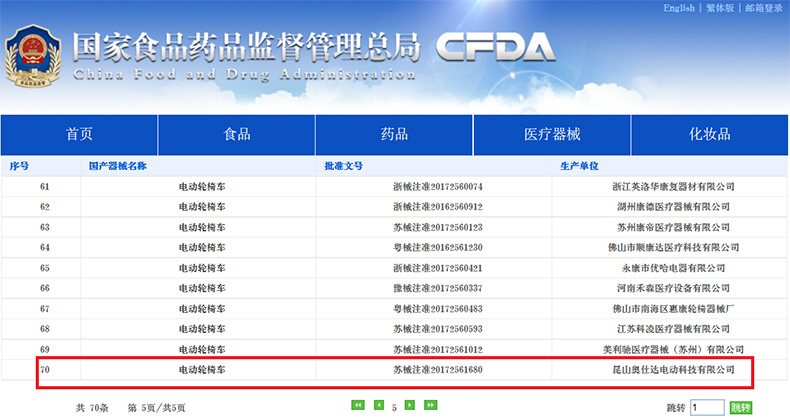Select 电动轮椅车 in row 61

coord(202,187)
